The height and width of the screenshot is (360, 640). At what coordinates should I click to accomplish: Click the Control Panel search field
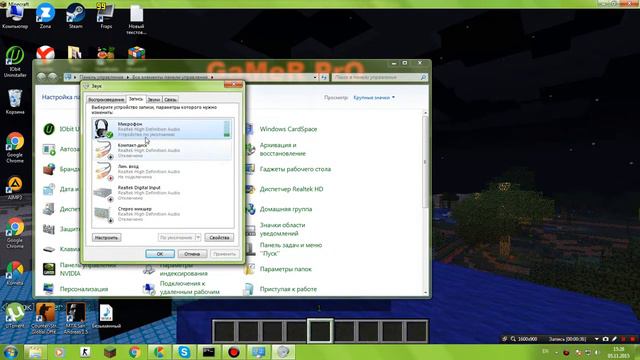coord(379,77)
